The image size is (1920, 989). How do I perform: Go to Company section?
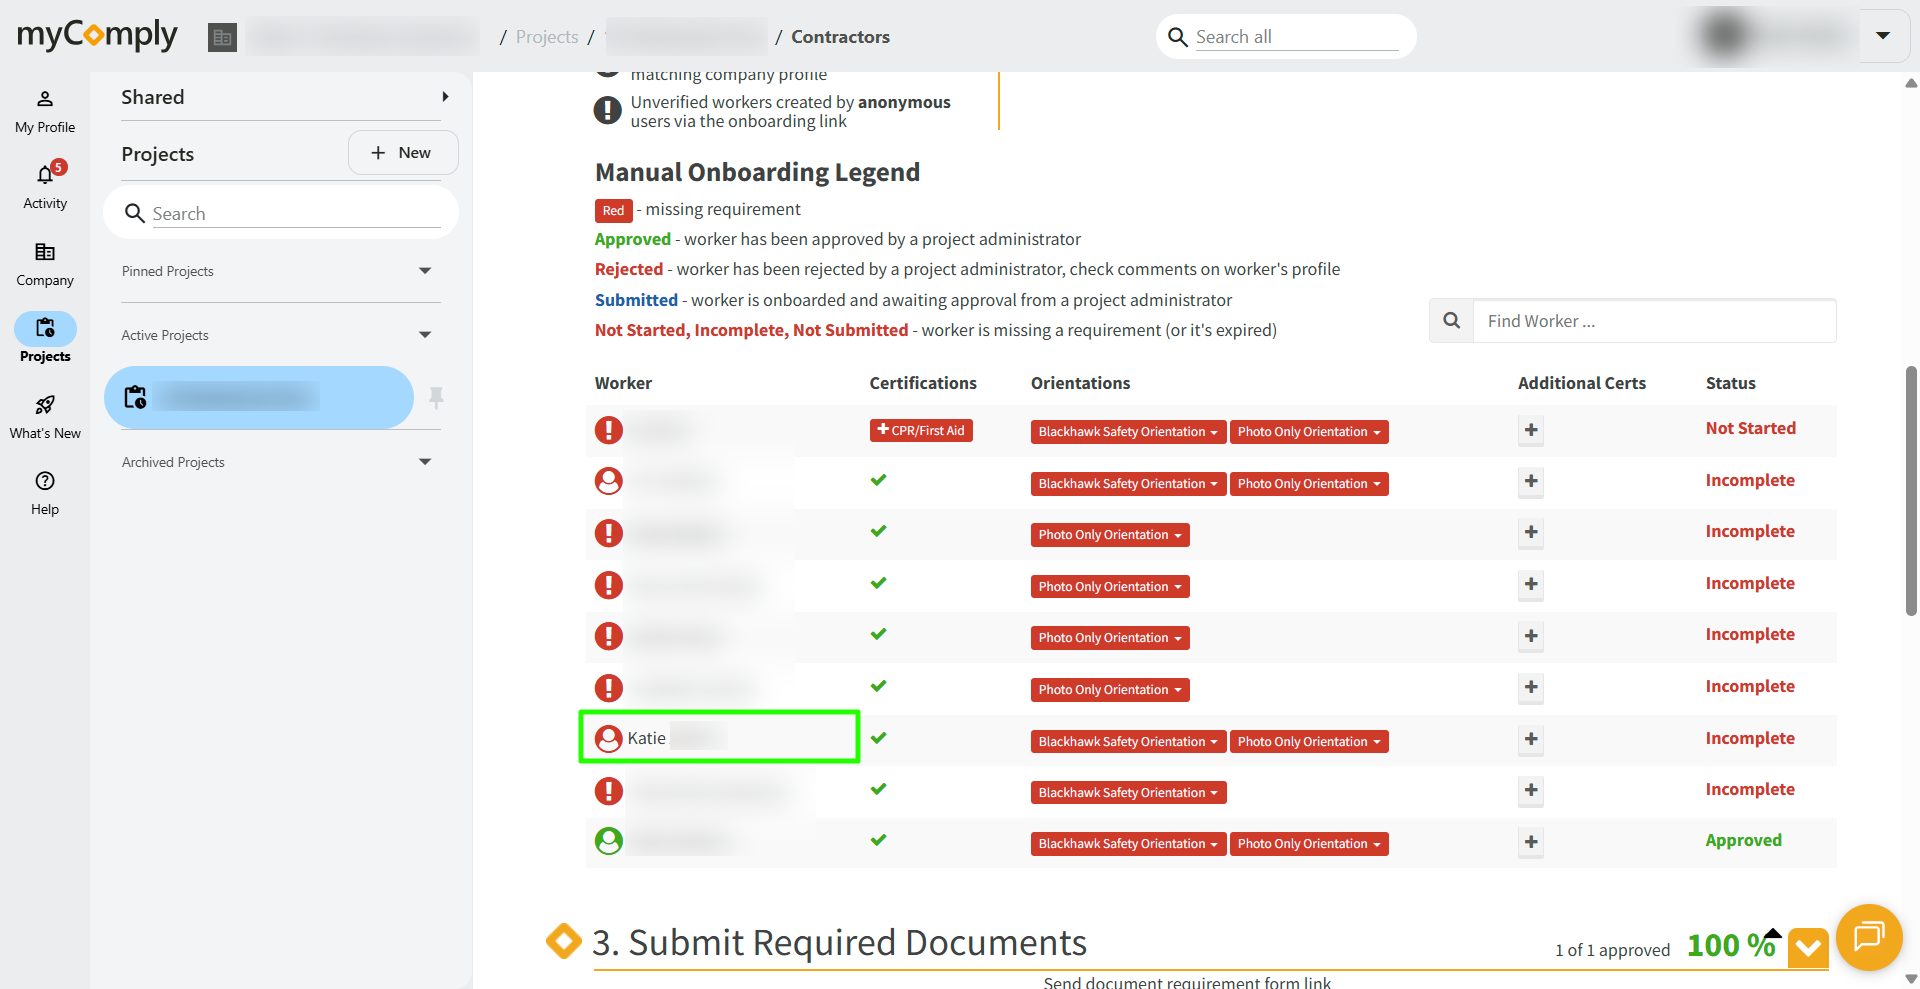45,264
